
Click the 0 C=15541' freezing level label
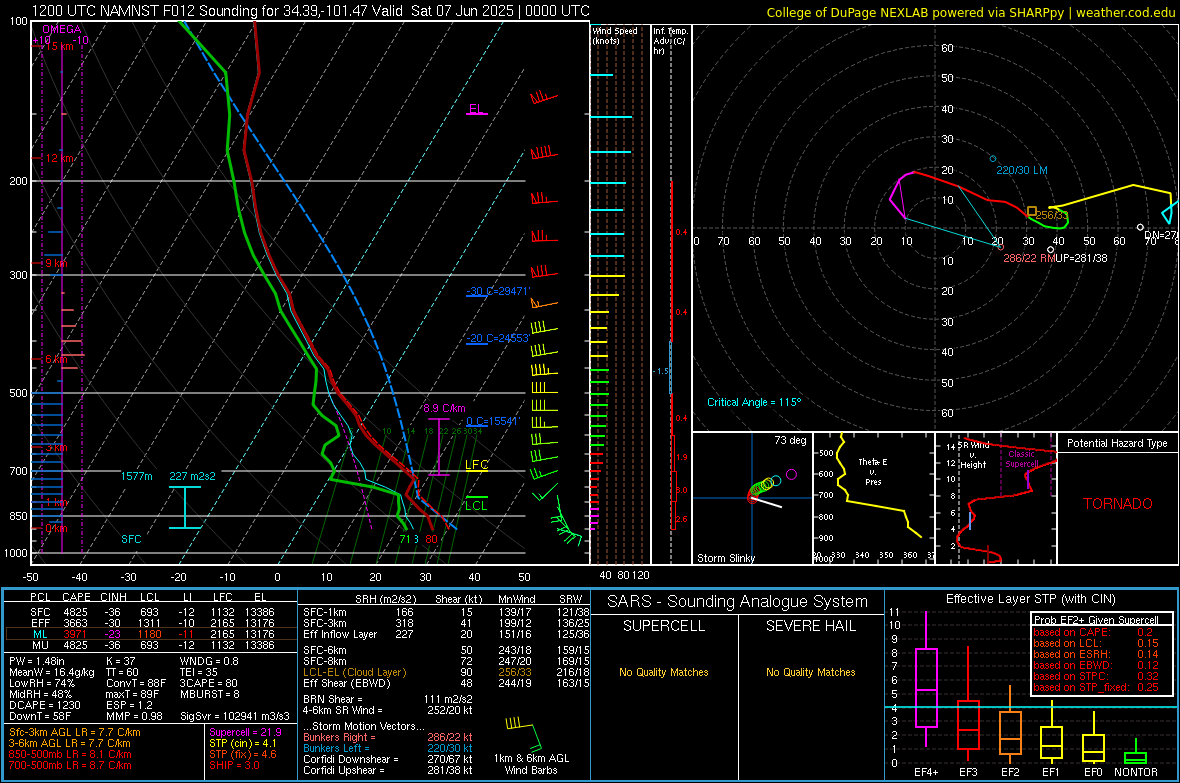492,422
